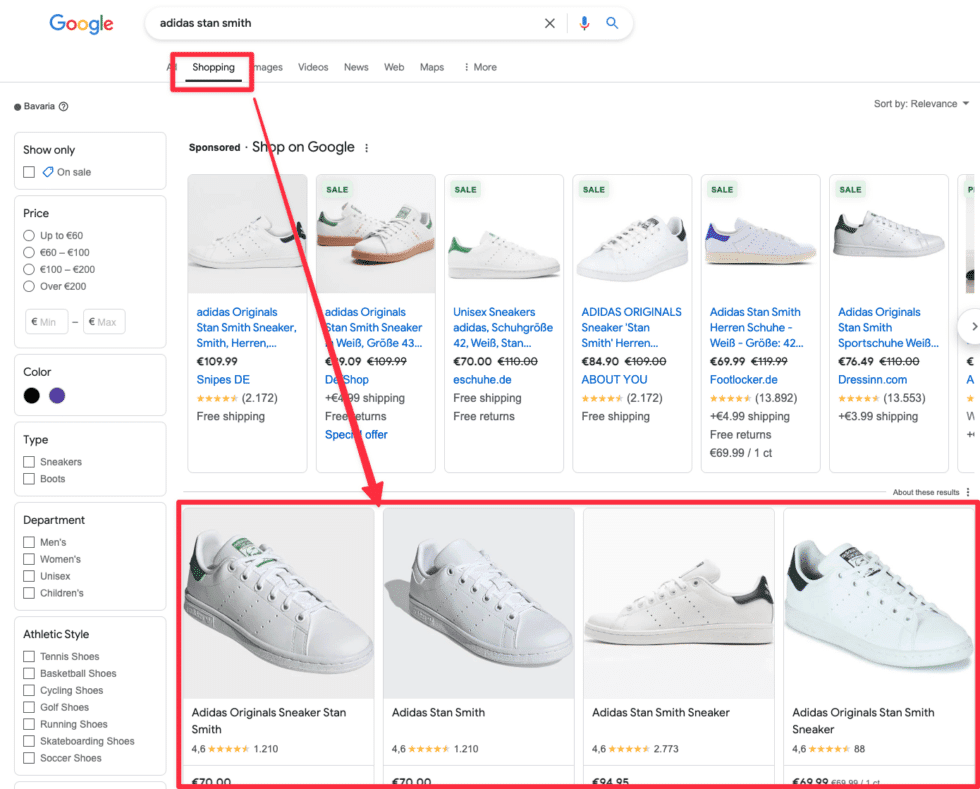Check Tennis Shoes athletic style
This screenshot has height=789, width=980.
tap(29, 656)
